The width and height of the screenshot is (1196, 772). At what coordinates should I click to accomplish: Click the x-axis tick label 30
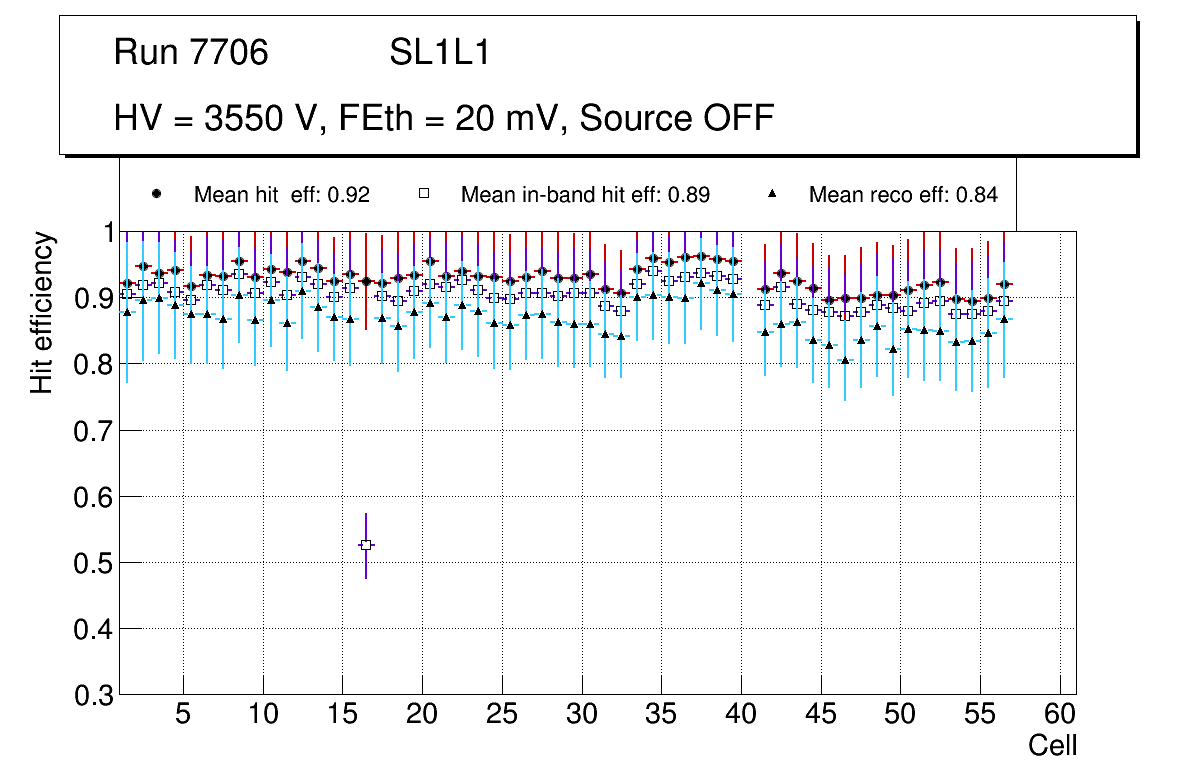581,716
